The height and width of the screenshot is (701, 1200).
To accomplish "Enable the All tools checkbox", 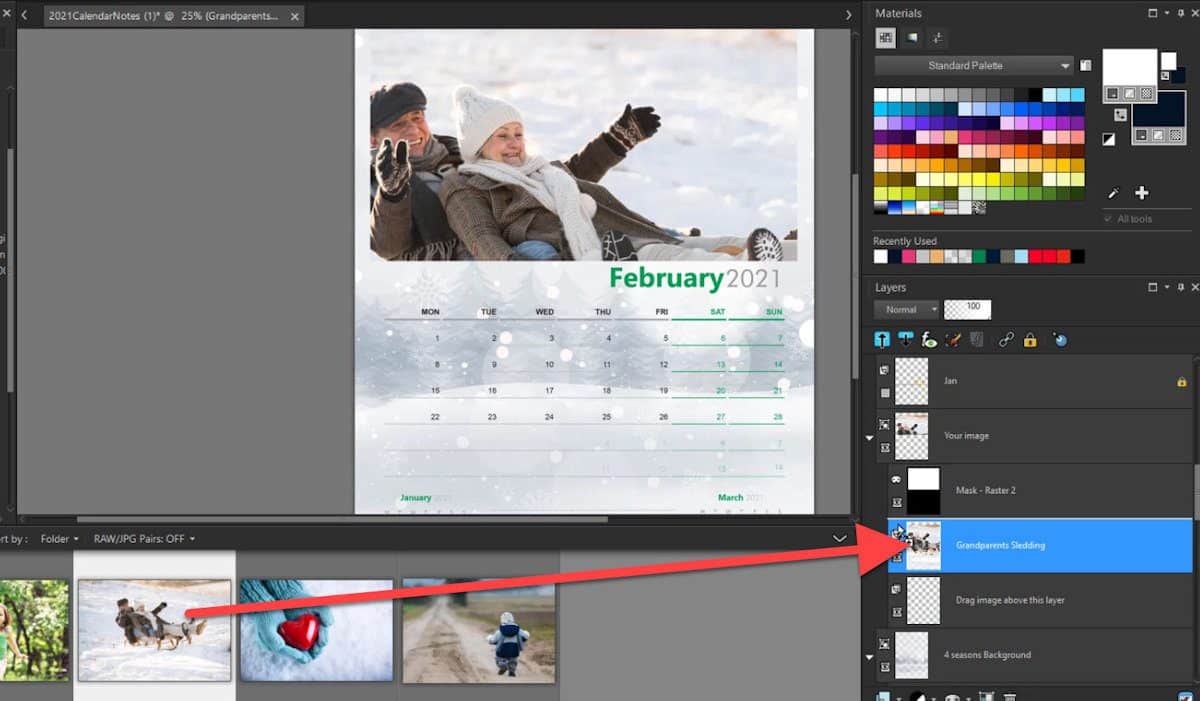I will [1107, 219].
